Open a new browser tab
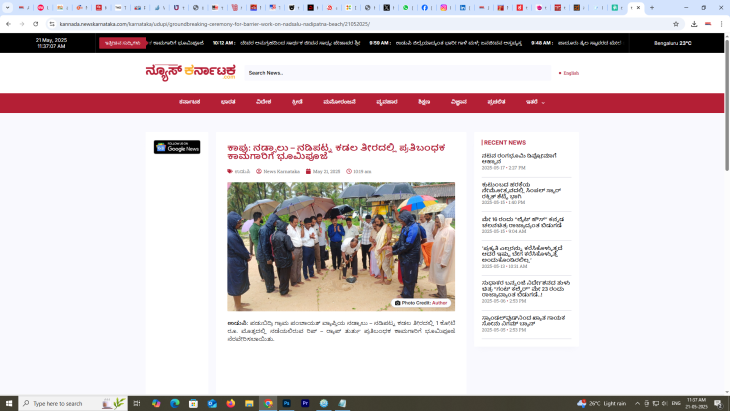The width and height of the screenshot is (730, 411). click(x=652, y=7)
